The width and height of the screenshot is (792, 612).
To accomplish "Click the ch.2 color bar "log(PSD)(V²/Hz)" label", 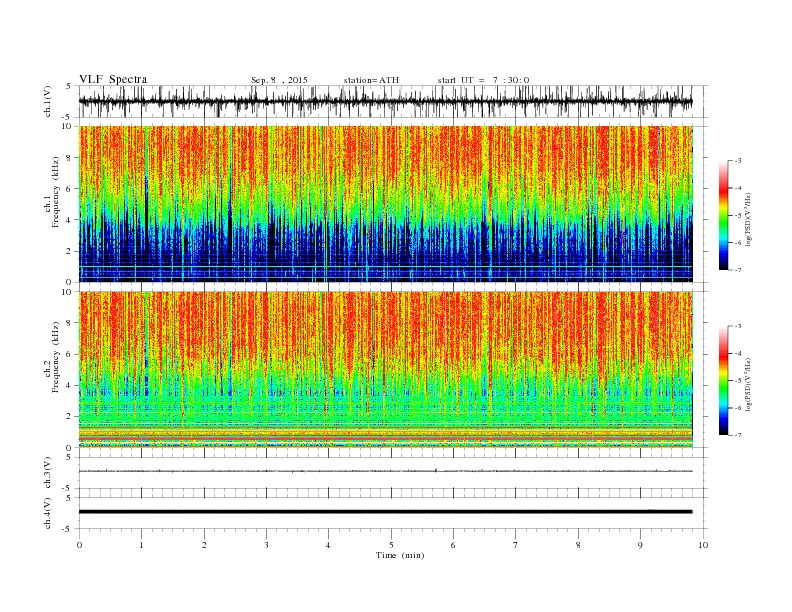I will [x=748, y=384].
